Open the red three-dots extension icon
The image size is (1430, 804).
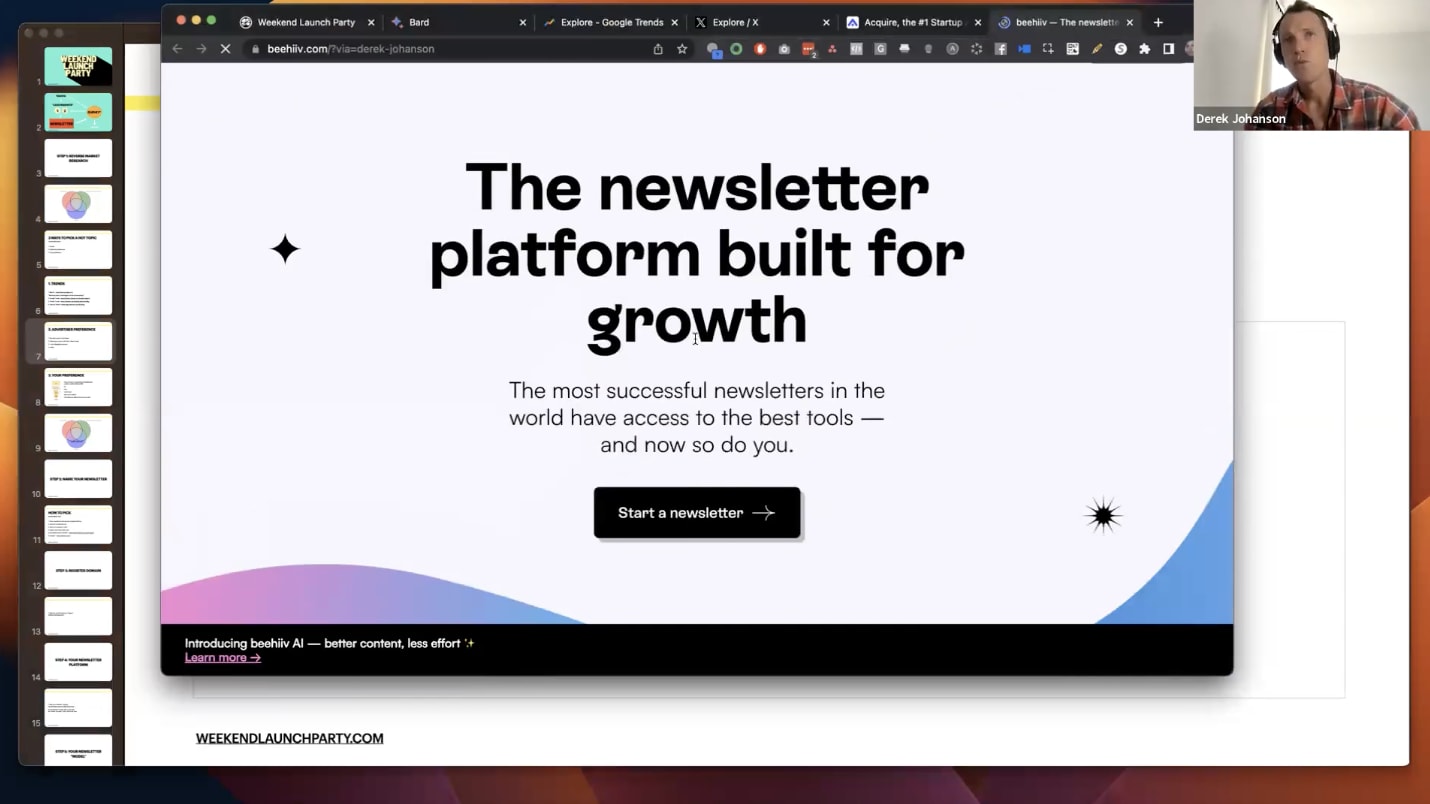(832, 49)
